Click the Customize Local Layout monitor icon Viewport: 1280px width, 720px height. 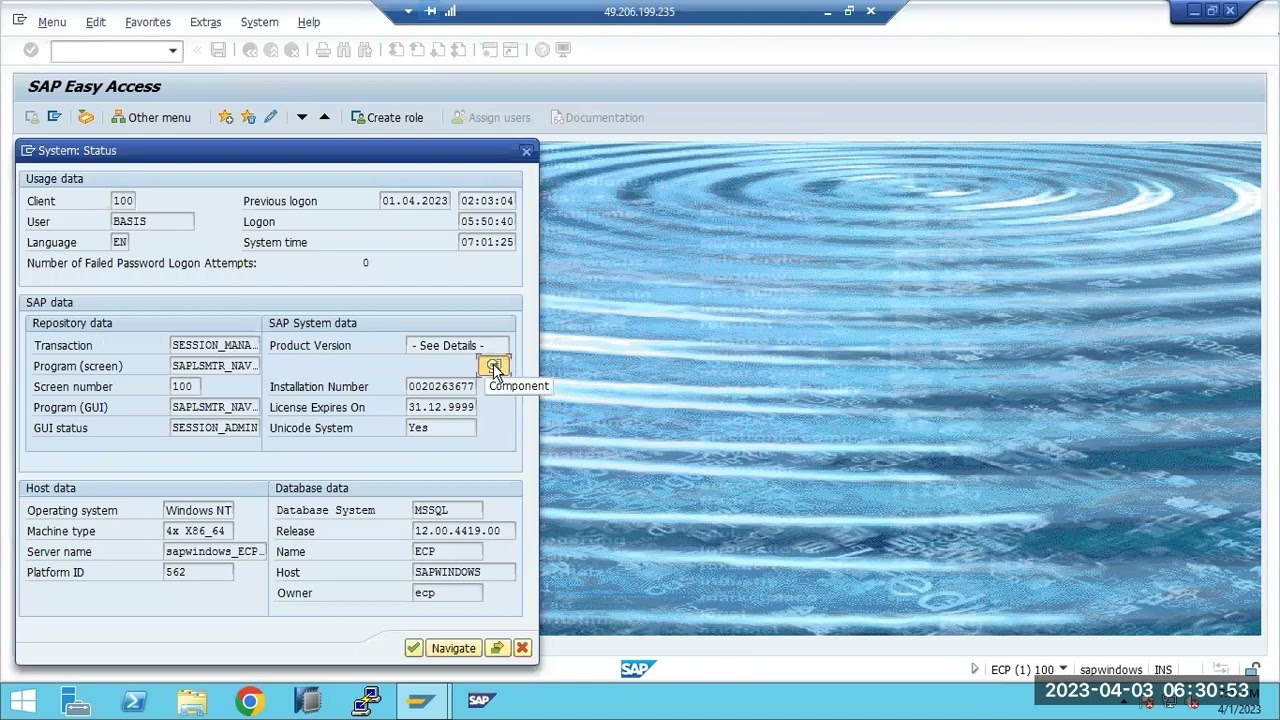(x=563, y=50)
